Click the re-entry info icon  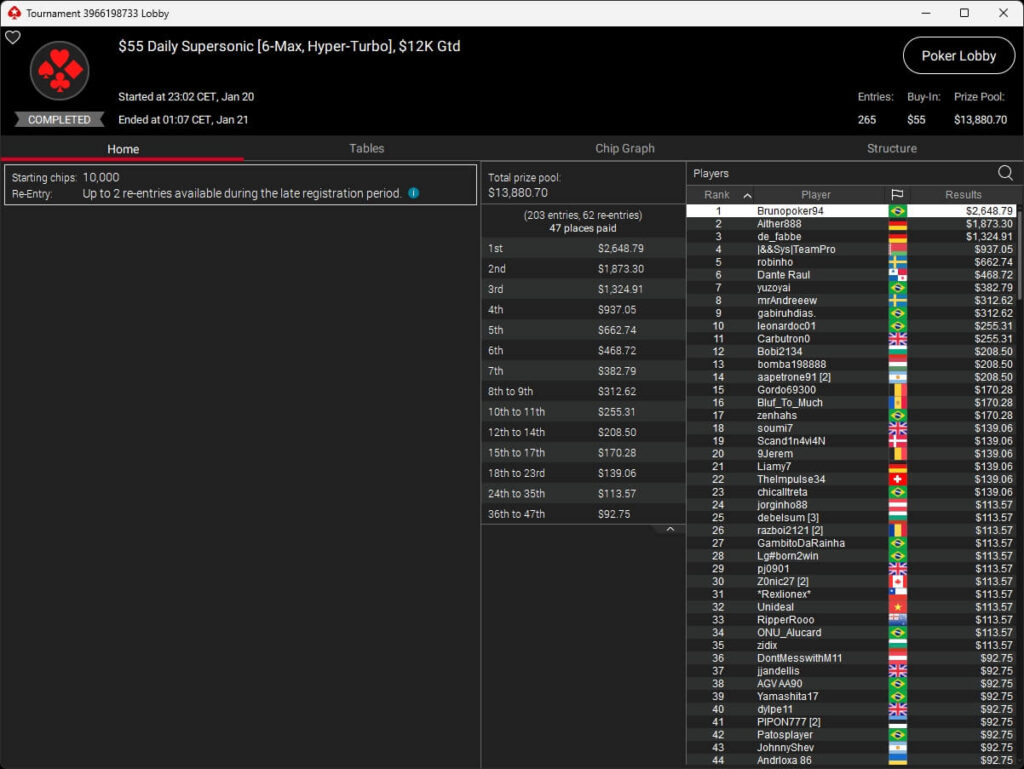(x=414, y=193)
